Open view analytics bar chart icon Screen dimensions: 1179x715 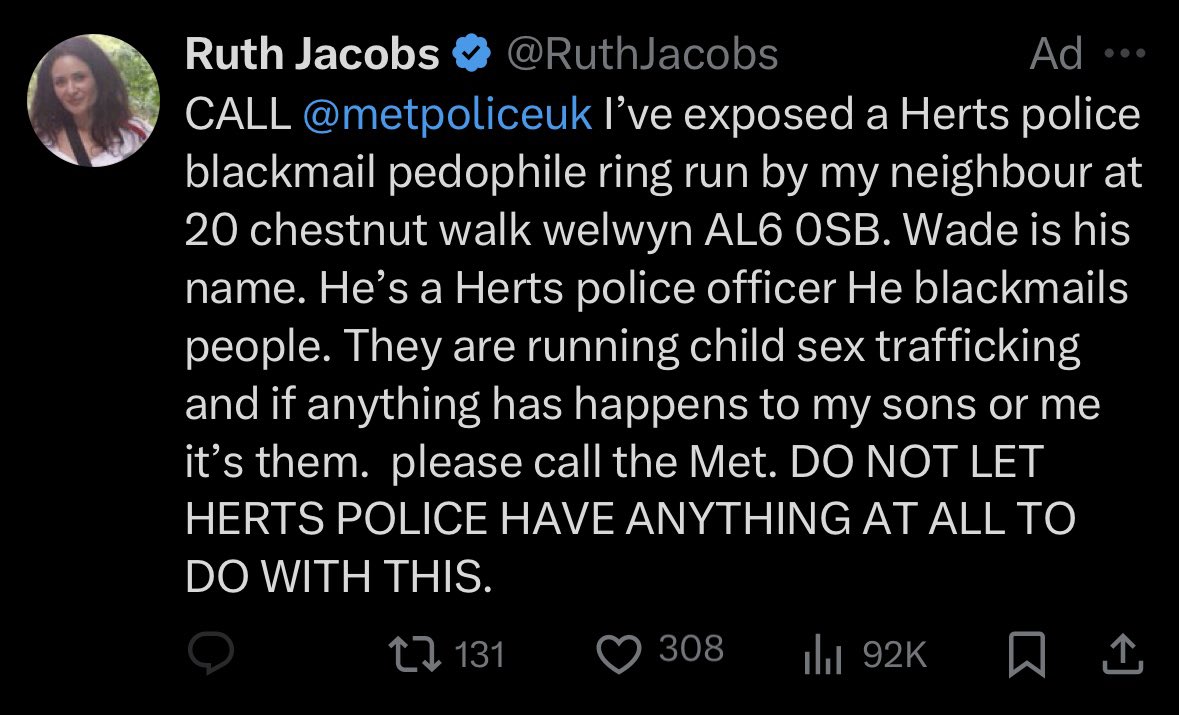(823, 654)
